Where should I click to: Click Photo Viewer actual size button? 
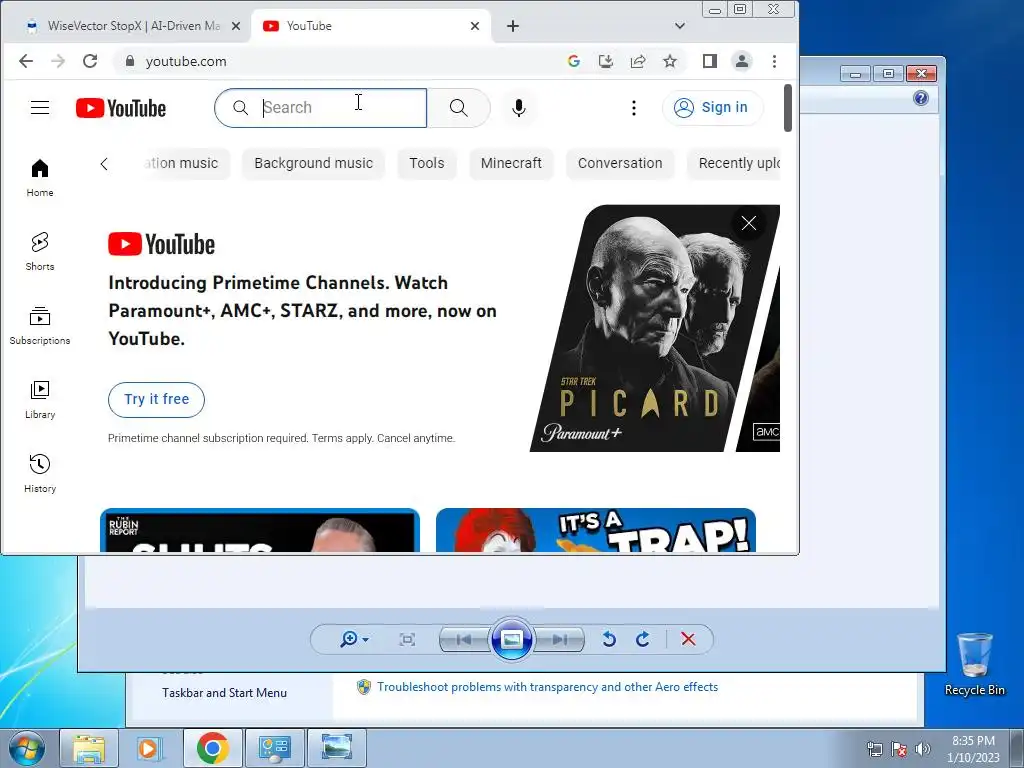pyautogui.click(x=407, y=639)
